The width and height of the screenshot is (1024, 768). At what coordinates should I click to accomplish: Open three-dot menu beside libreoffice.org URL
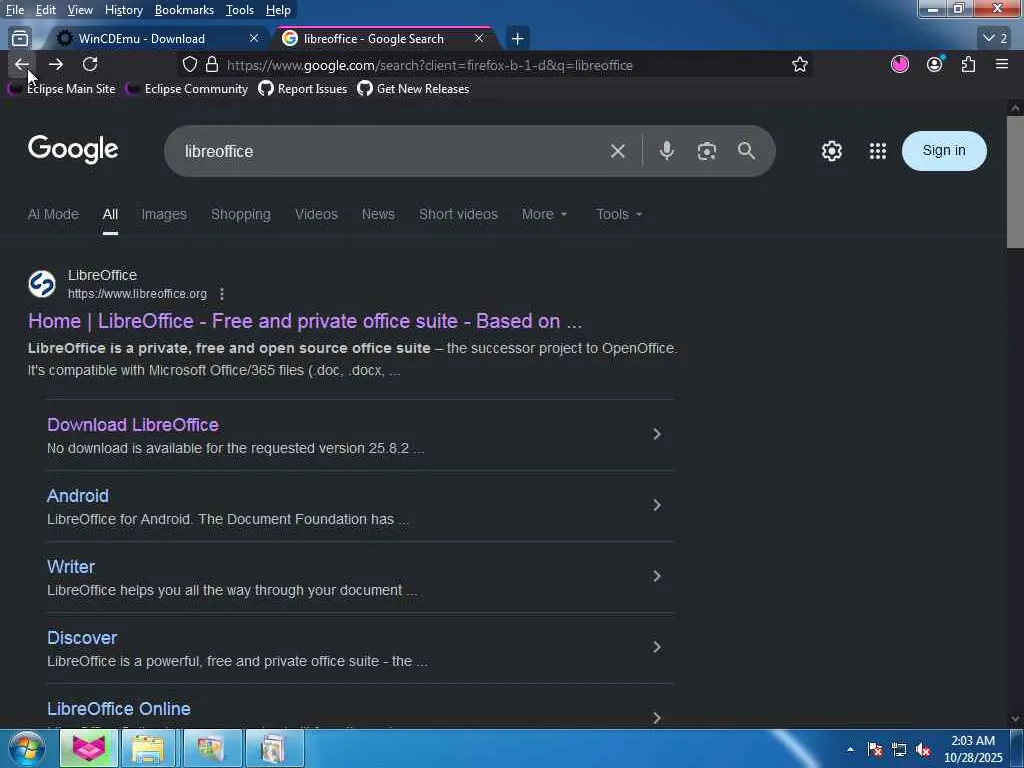pos(222,294)
